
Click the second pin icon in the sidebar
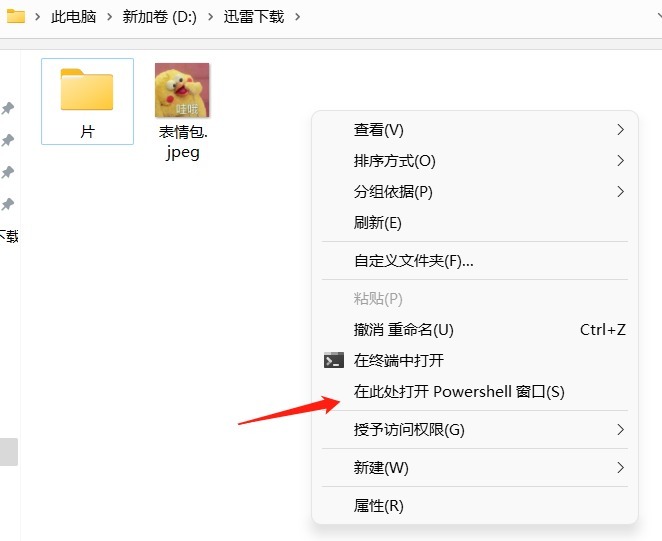[x=8, y=140]
